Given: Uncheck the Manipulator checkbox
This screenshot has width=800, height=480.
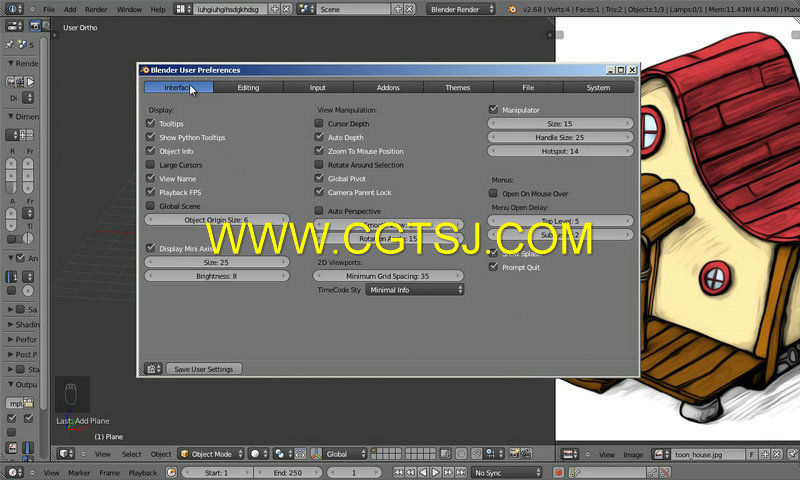Looking at the screenshot, I should [x=493, y=109].
